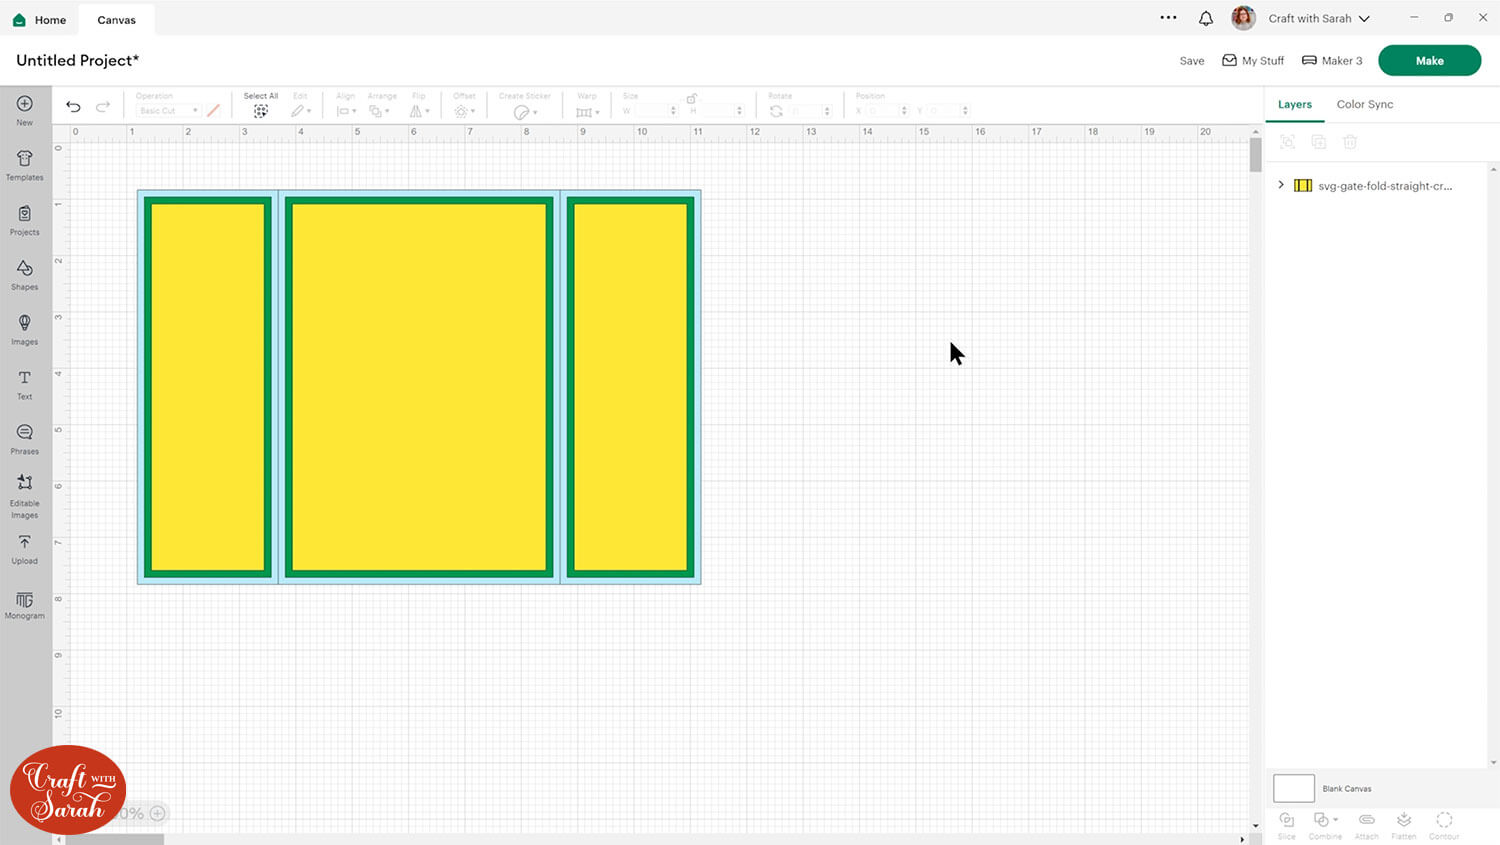Expand the svg-gate-fold layer group
The height and width of the screenshot is (845, 1500).
click(1281, 185)
